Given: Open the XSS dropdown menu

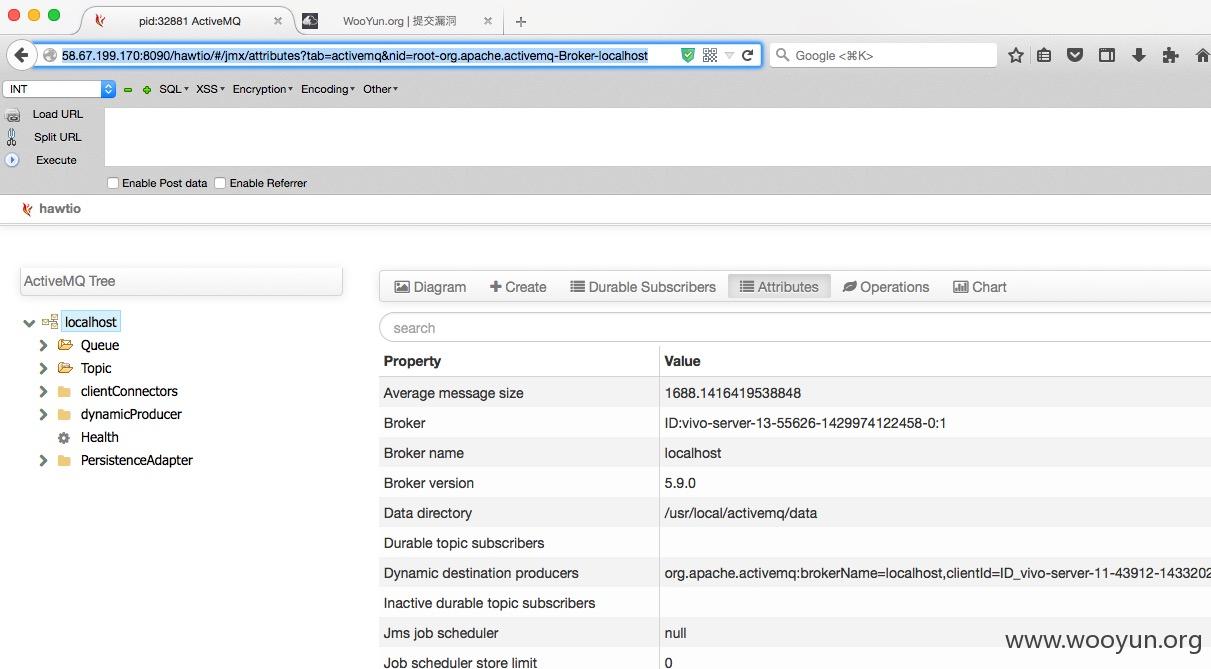Looking at the screenshot, I should click(210, 89).
